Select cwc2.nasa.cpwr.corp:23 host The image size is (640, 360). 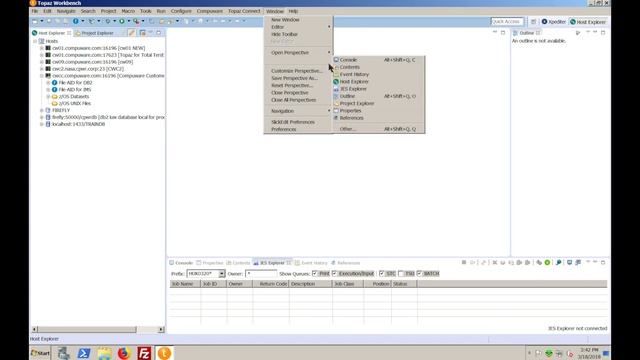[x=88, y=69]
